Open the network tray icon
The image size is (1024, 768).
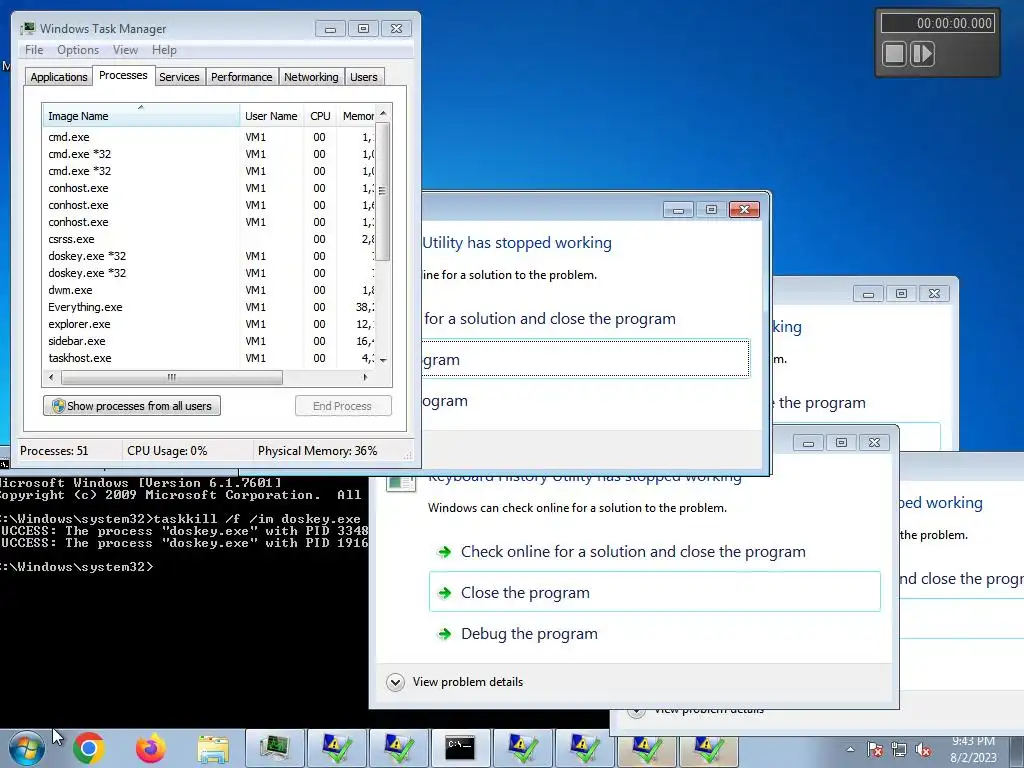click(899, 750)
